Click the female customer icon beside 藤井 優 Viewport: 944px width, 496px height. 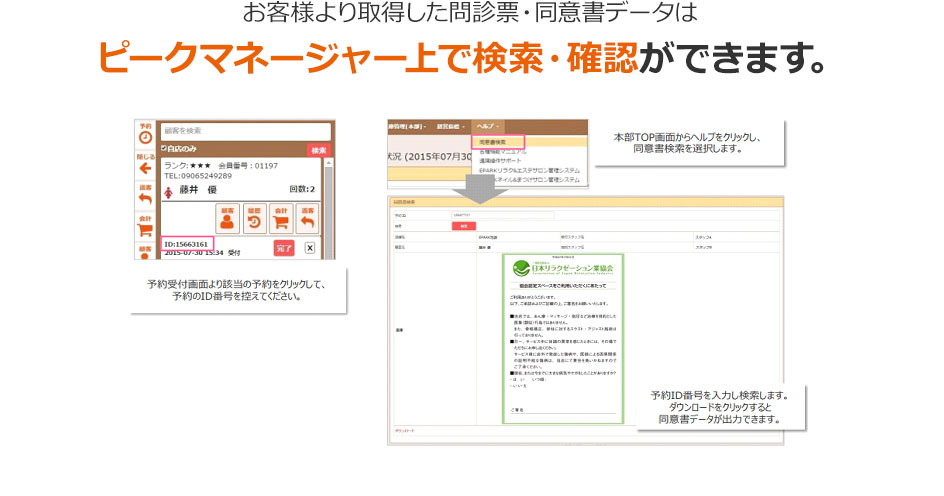pos(169,191)
